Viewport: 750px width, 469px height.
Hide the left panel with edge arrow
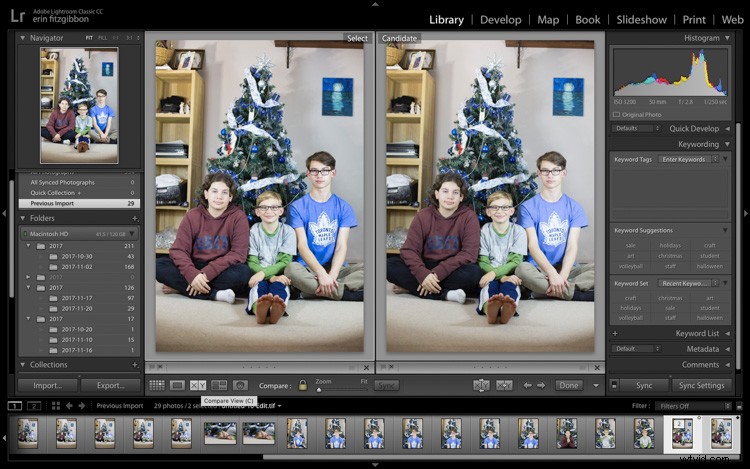4,214
